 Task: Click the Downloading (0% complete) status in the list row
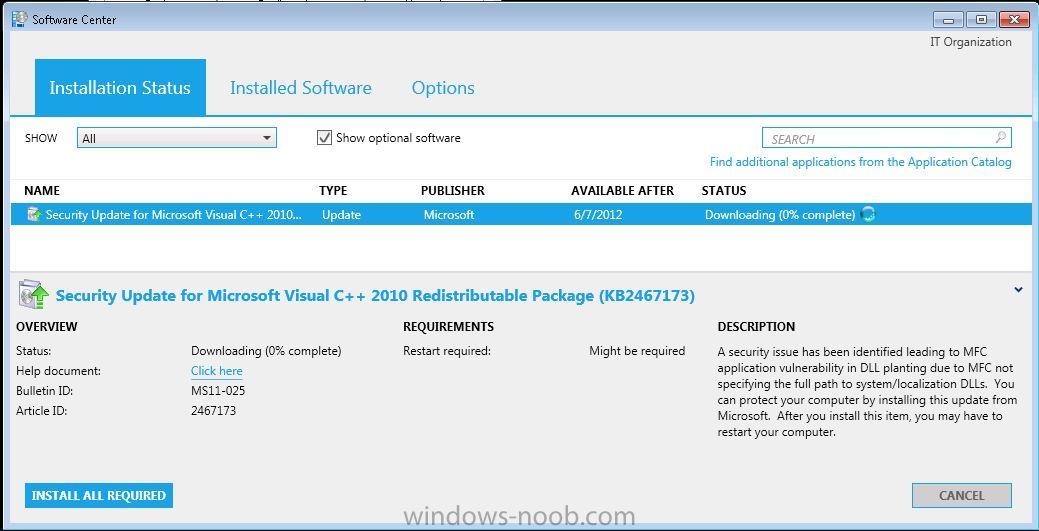(x=780, y=215)
